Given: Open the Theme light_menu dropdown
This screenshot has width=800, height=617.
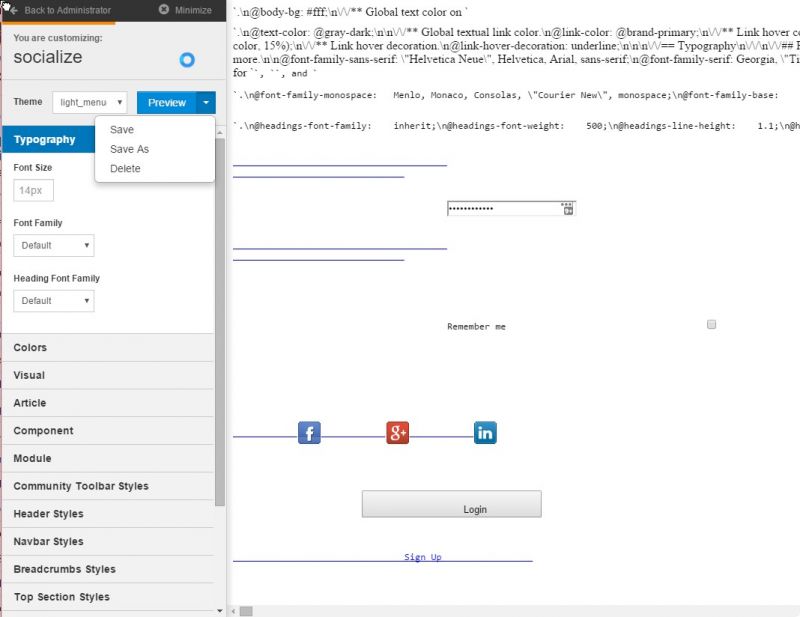Looking at the screenshot, I should click(90, 103).
